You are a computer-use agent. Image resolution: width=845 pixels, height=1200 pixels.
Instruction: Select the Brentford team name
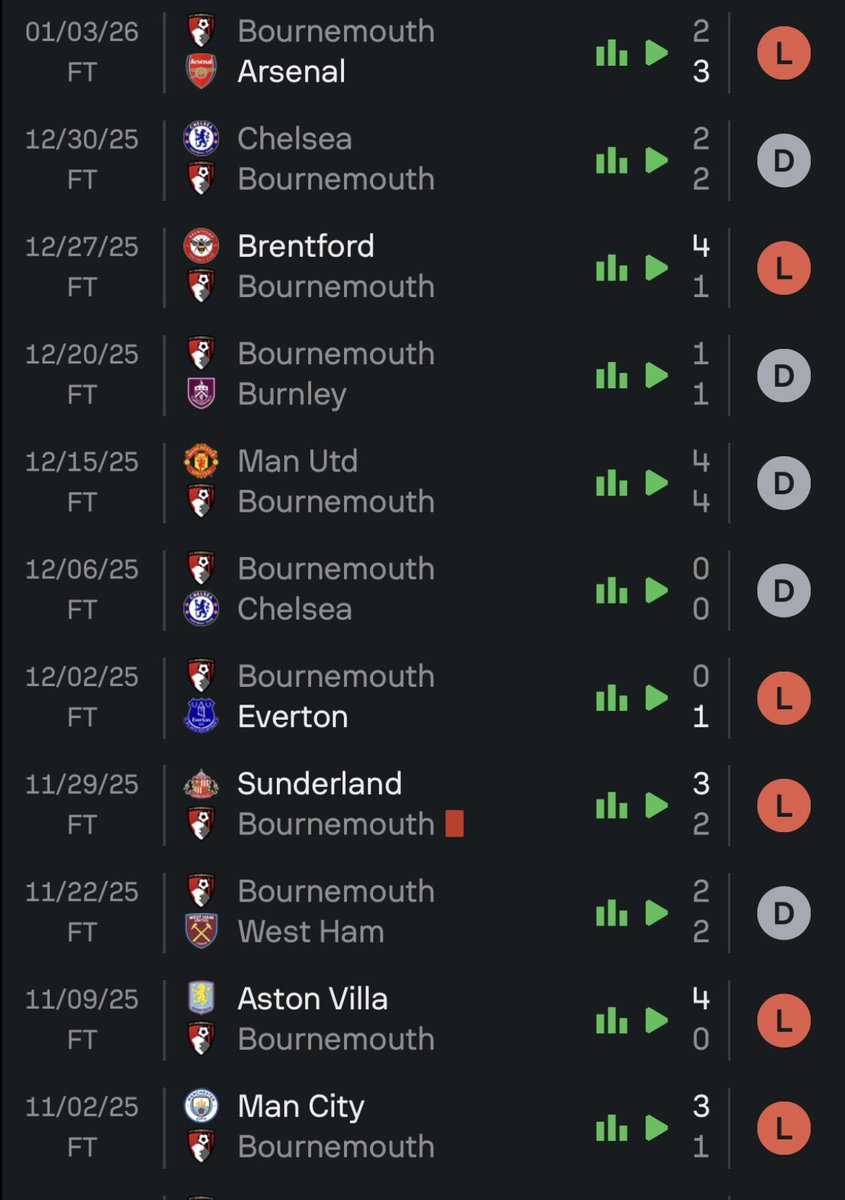(306, 246)
